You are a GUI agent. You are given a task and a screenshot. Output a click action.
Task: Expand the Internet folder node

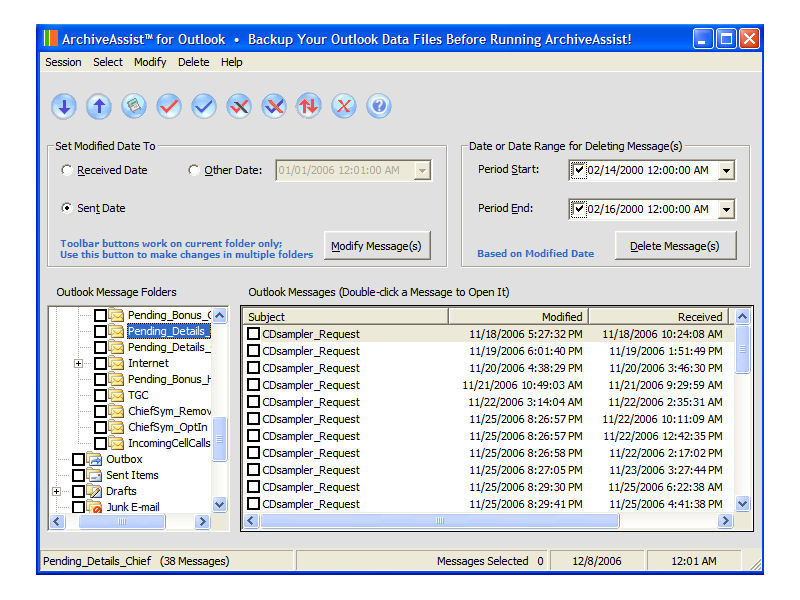78,363
